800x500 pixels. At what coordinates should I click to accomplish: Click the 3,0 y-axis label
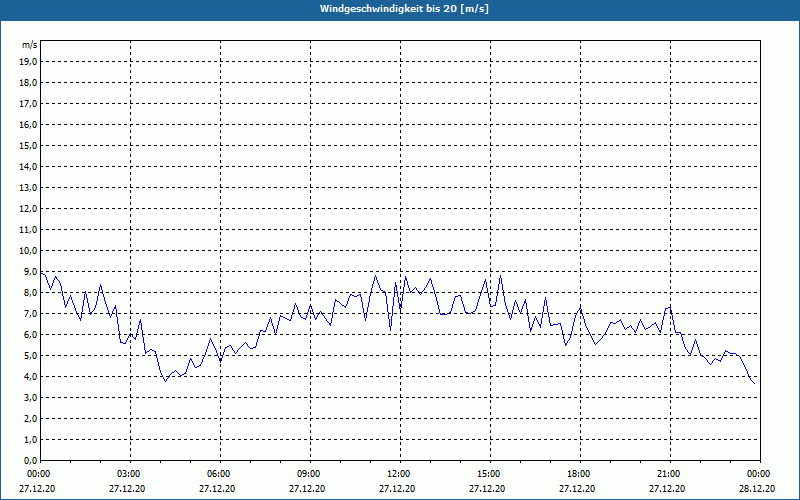tap(31, 397)
